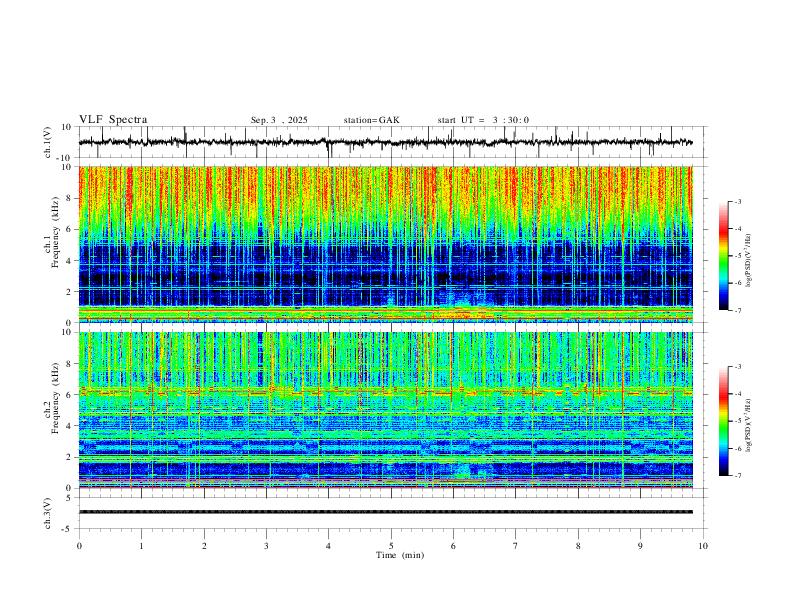Click the "Time (min)" x-axis label
Image resolution: width=792 pixels, height=612 pixels.
[400, 555]
